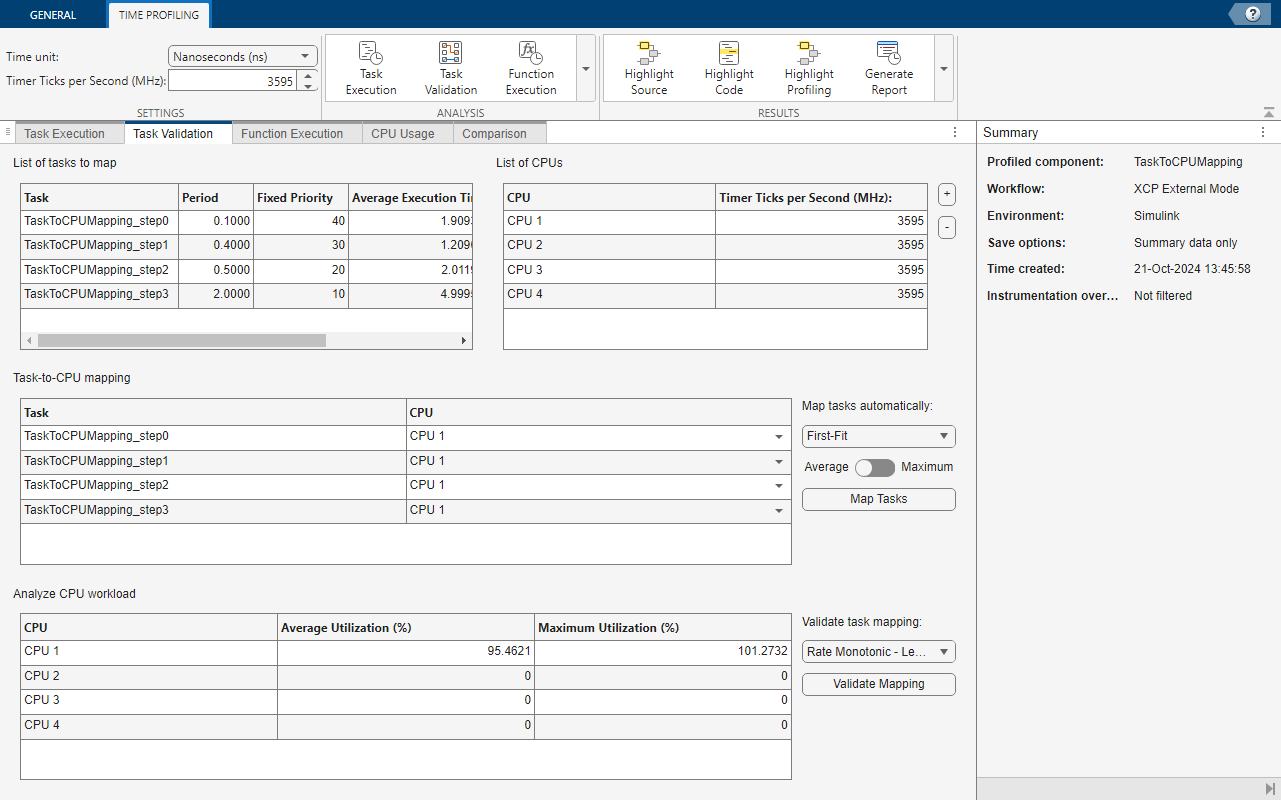Switch to the CPU Usage tab
The image size is (1281, 800).
coord(402,134)
